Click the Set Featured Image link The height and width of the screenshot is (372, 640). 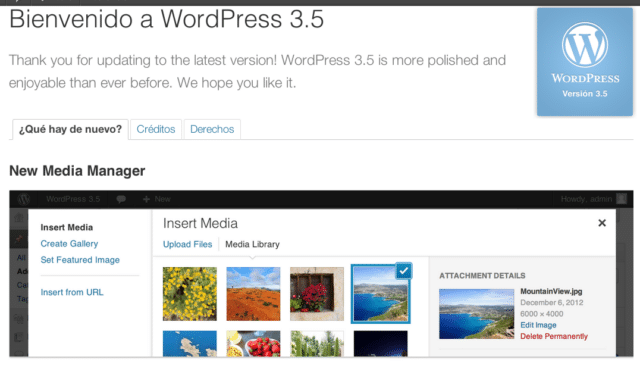[x=80, y=260]
